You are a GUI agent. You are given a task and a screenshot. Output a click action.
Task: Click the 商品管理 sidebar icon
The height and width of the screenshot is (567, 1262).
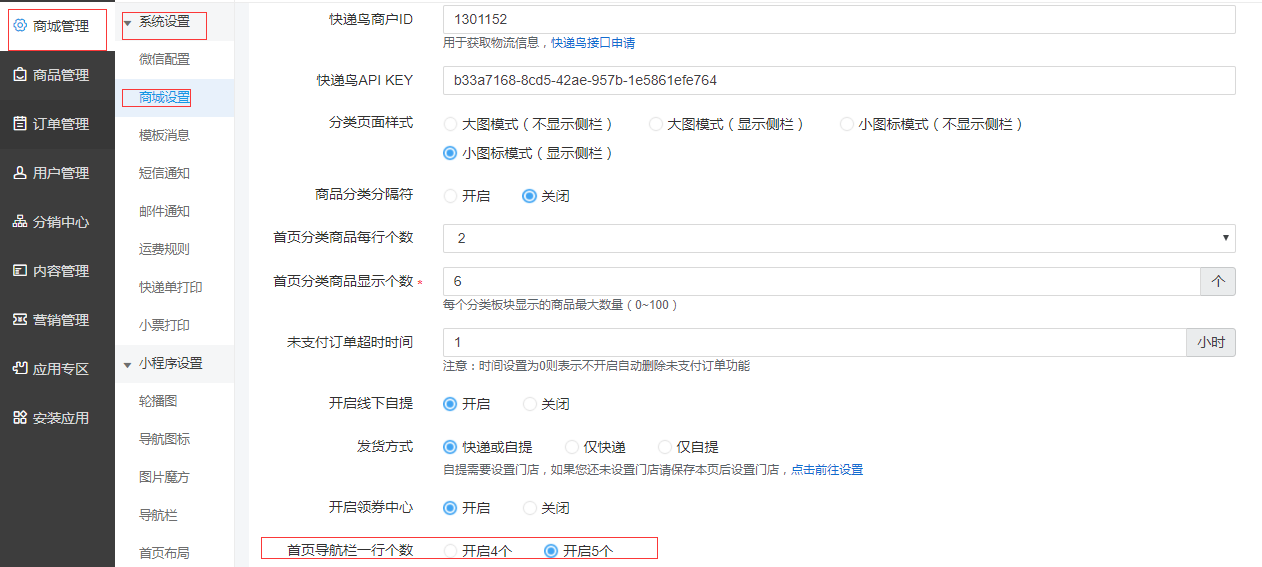[20, 75]
